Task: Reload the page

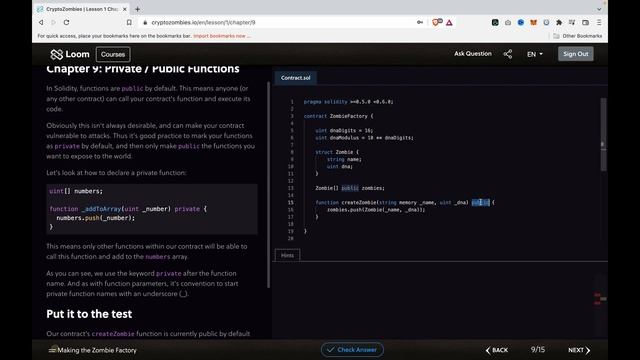Action: tap(66, 22)
